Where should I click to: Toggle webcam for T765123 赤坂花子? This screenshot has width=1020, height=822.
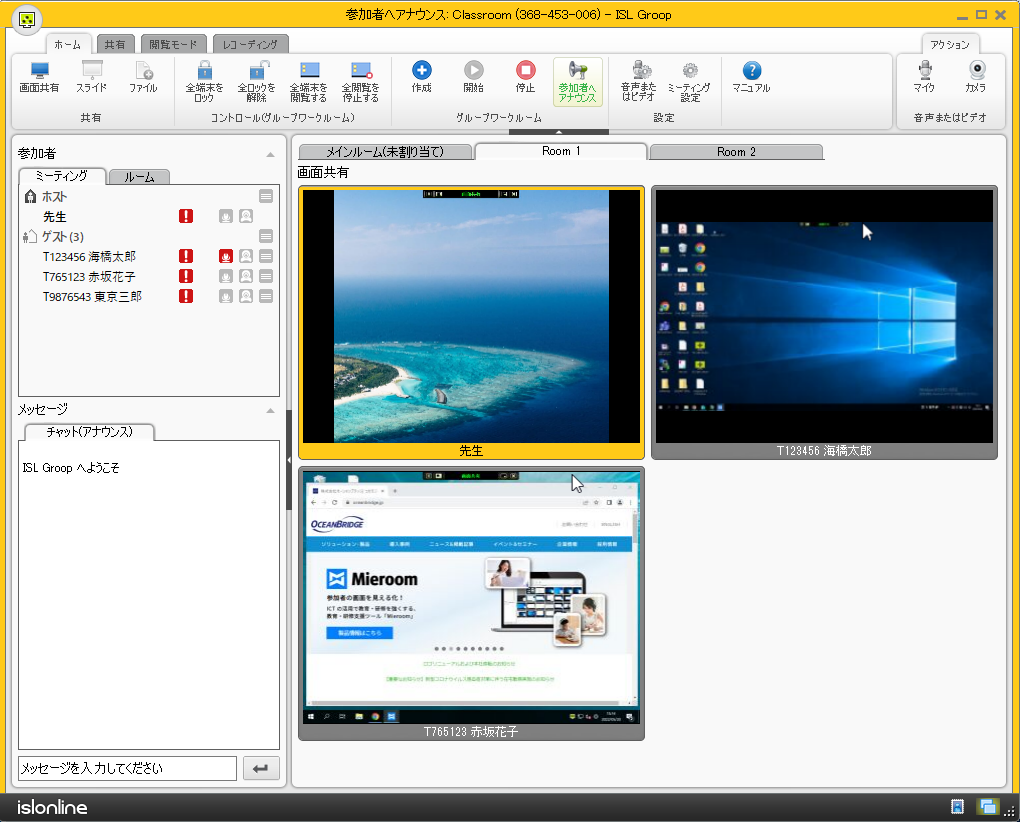[246, 276]
